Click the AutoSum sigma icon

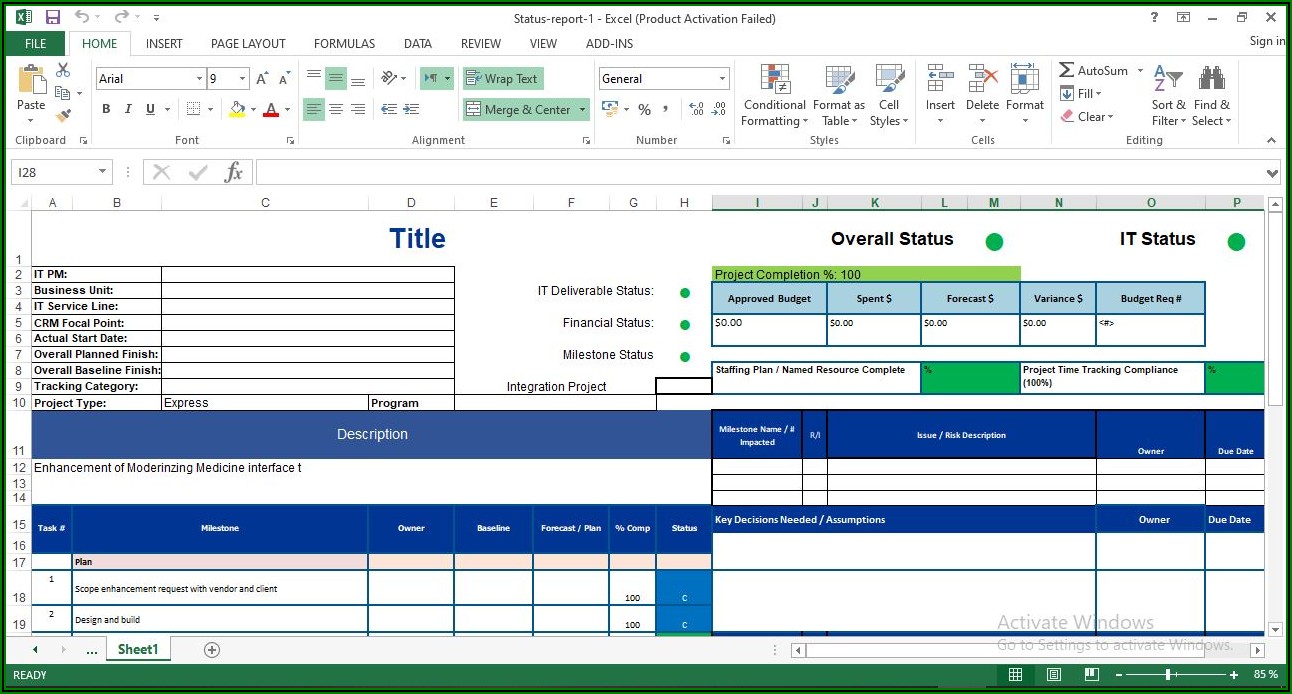(x=1067, y=71)
